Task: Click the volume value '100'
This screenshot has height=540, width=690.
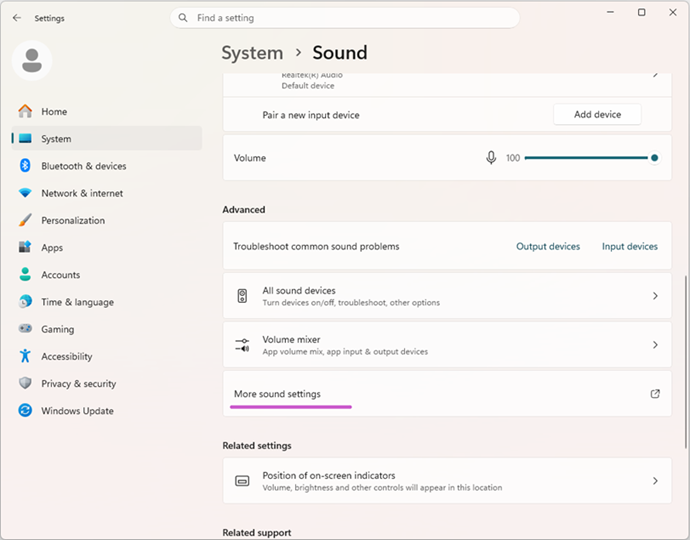Action: [x=513, y=158]
